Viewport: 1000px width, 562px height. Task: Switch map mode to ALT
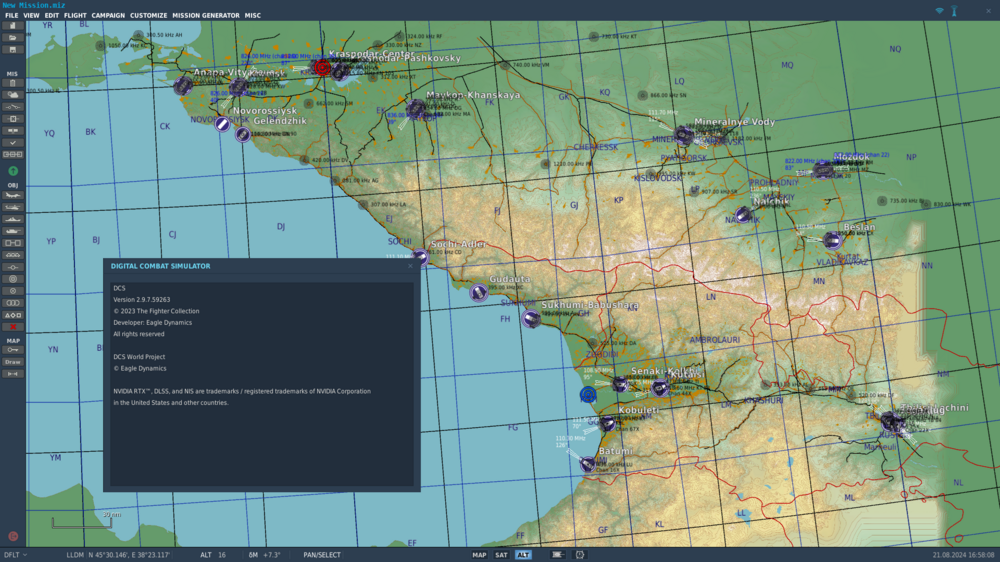pyautogui.click(x=523, y=555)
